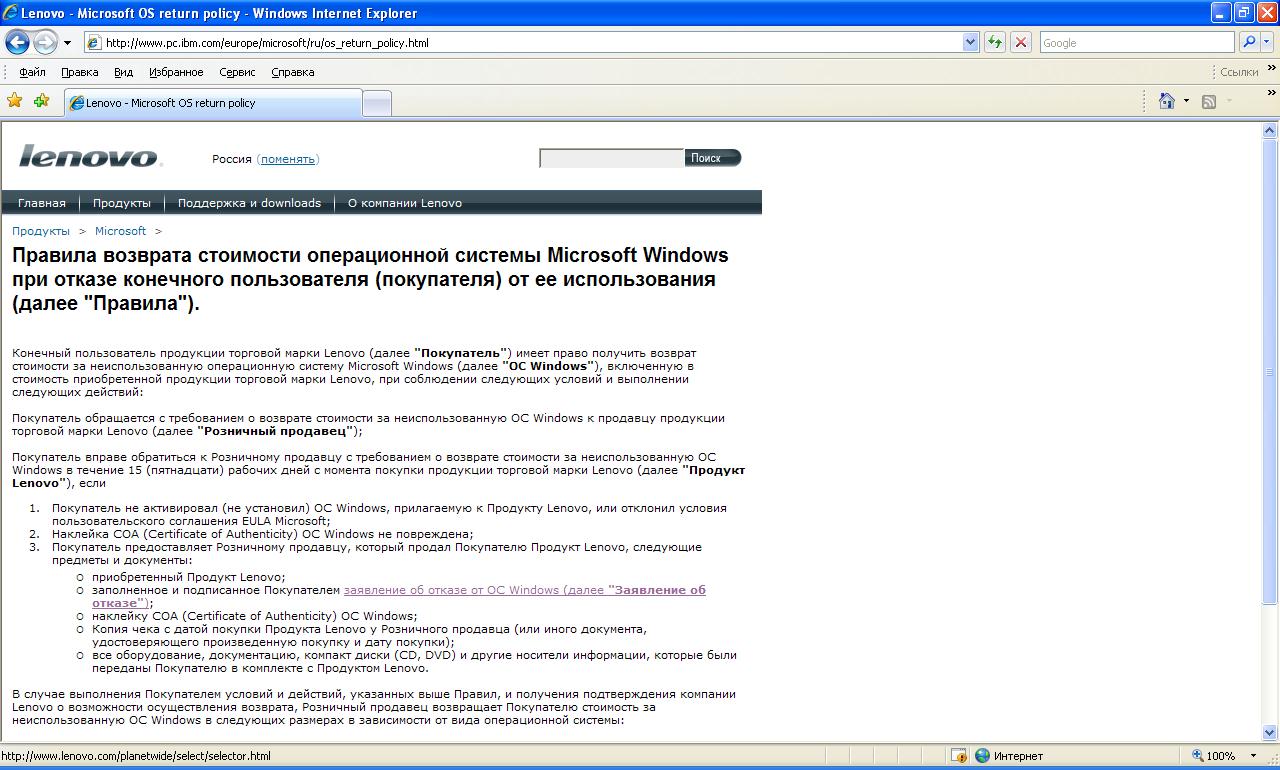Open the Правка menu
This screenshot has height=770, width=1280.
pos(79,72)
